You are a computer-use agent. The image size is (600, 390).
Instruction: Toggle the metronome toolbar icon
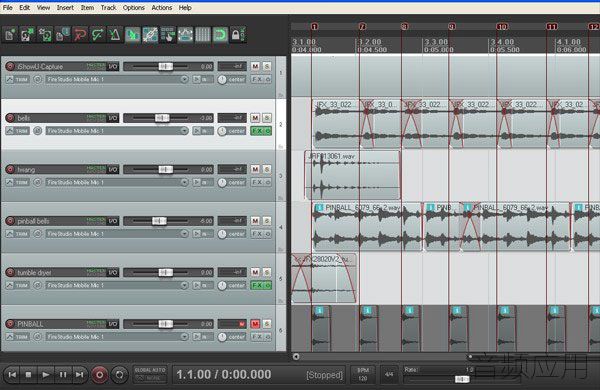(115, 35)
